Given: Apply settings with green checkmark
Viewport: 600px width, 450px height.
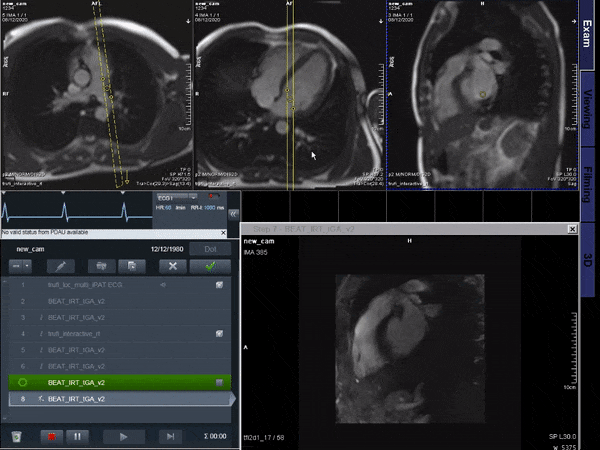Looking at the screenshot, I should (x=211, y=266).
